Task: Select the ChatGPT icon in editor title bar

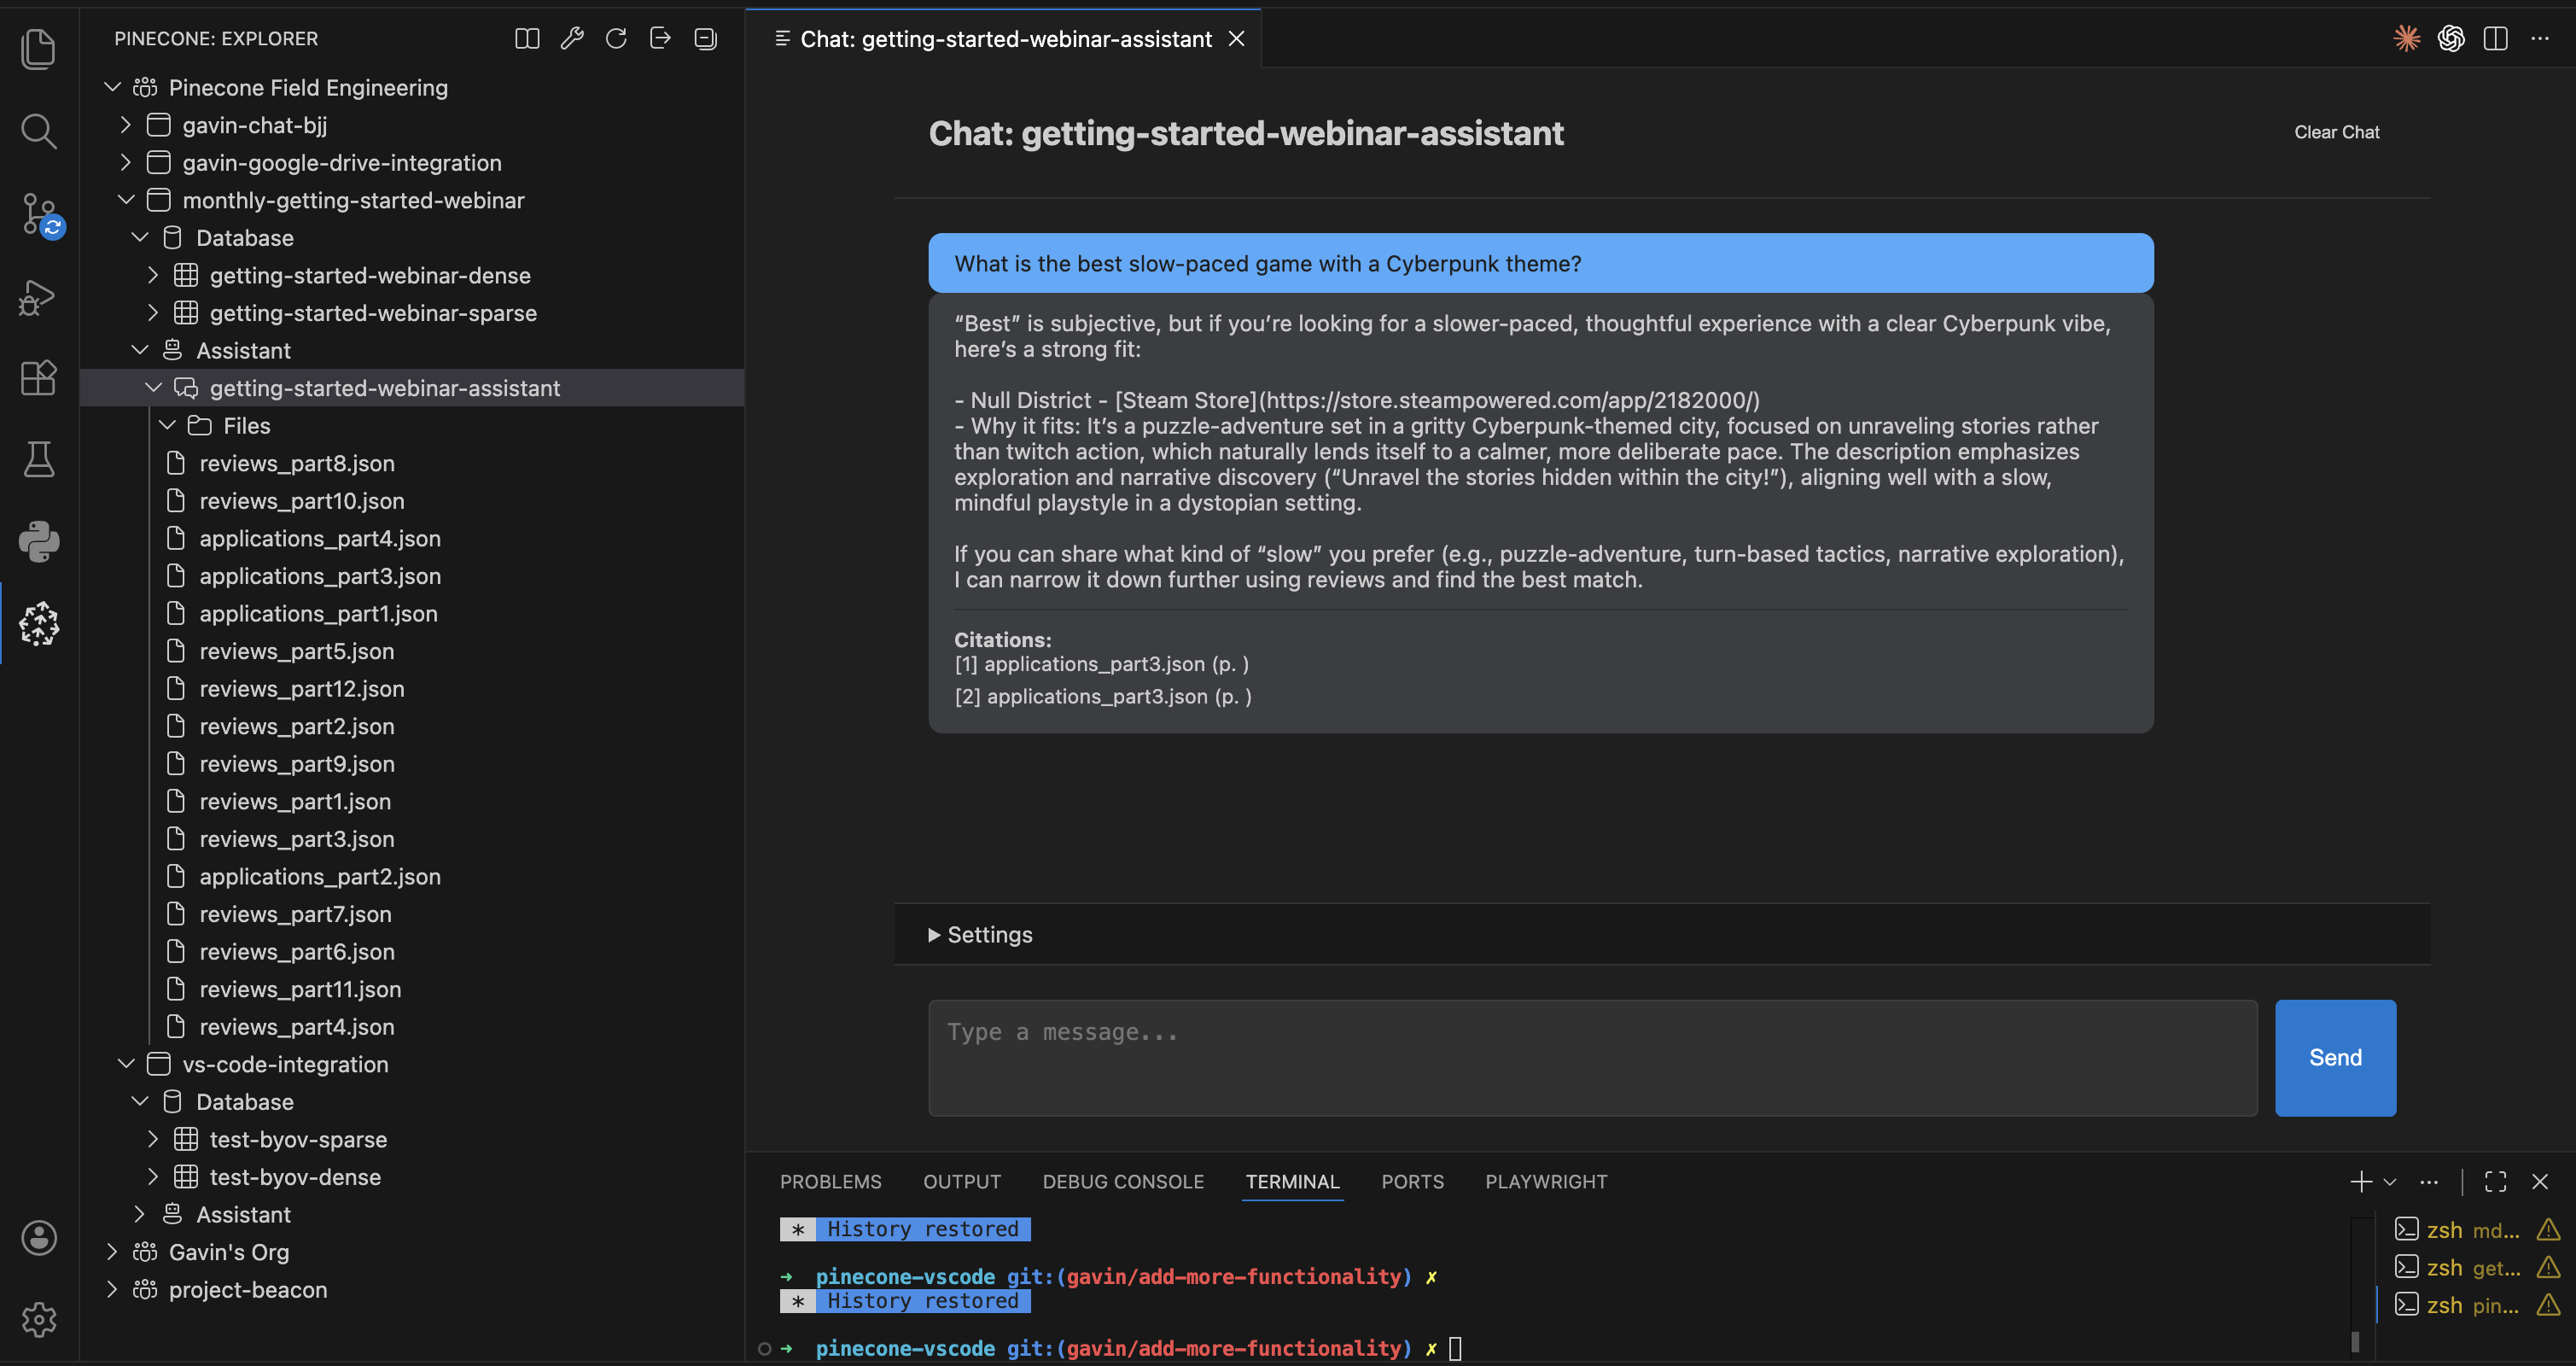Action: click(2451, 38)
